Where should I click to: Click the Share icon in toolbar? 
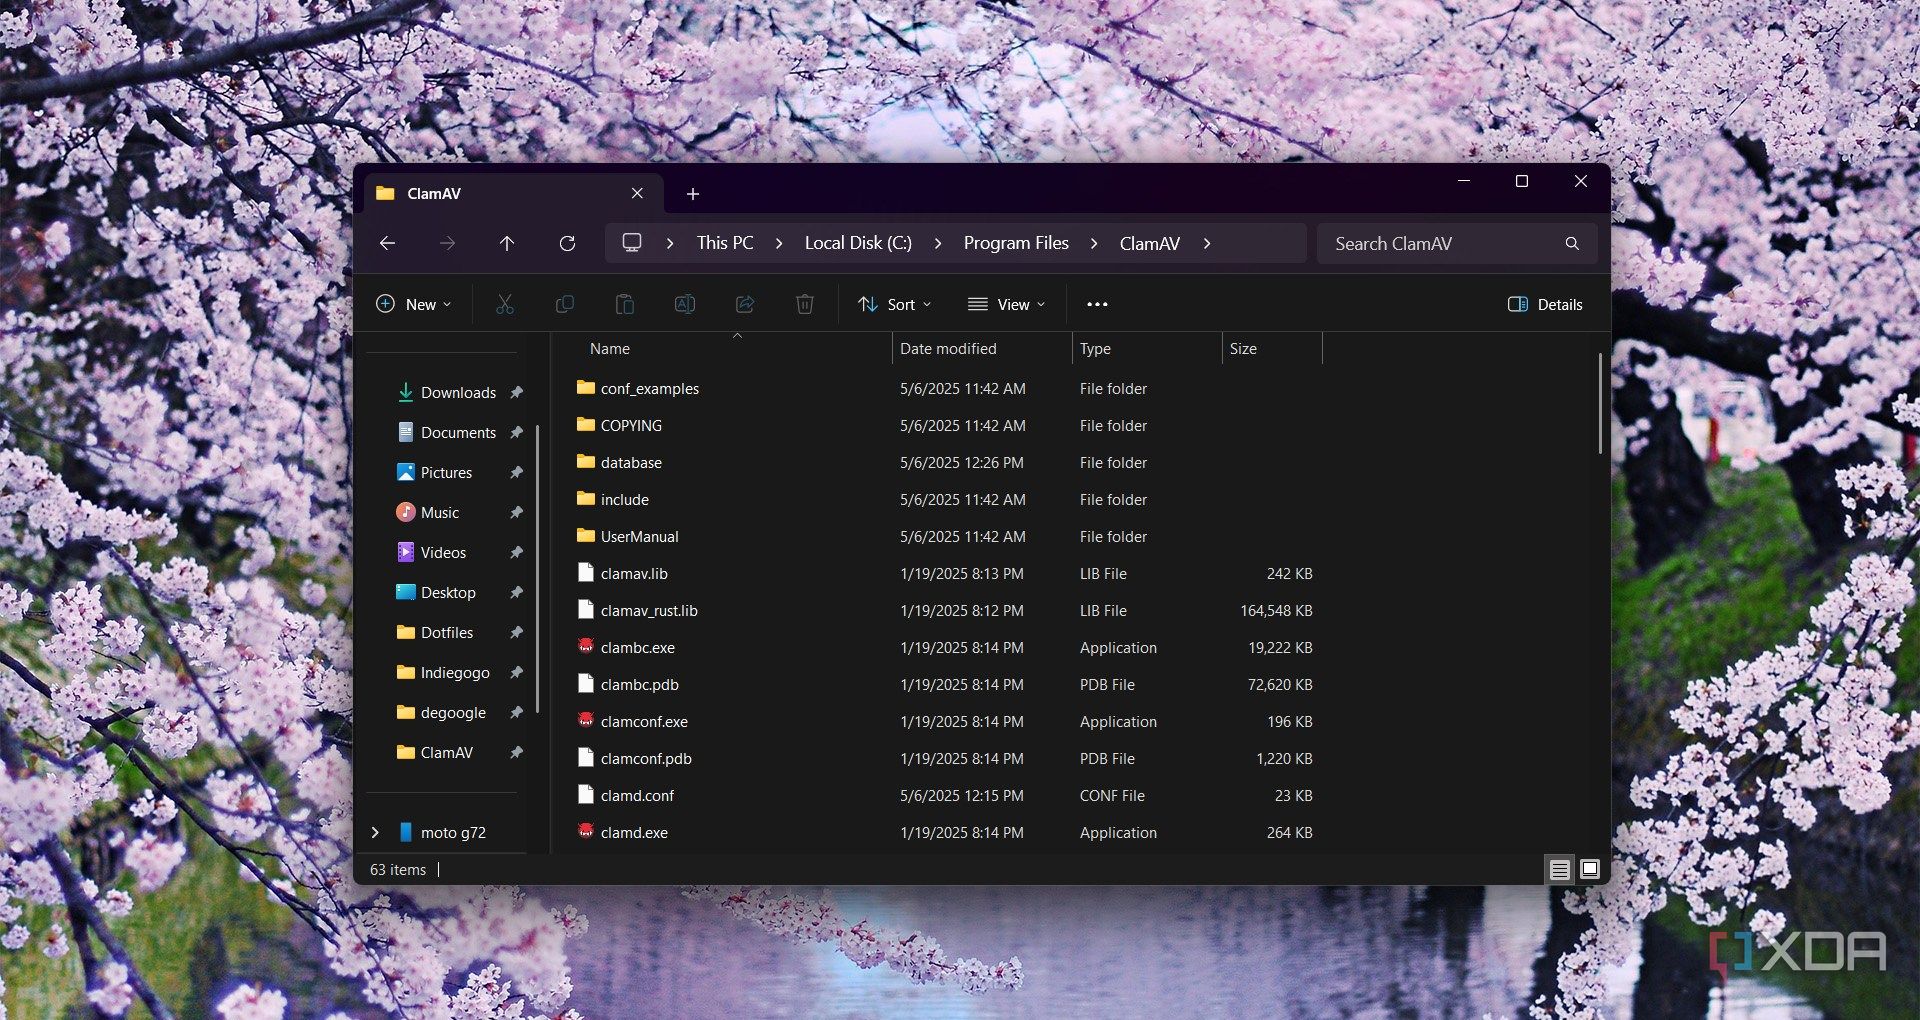(745, 304)
